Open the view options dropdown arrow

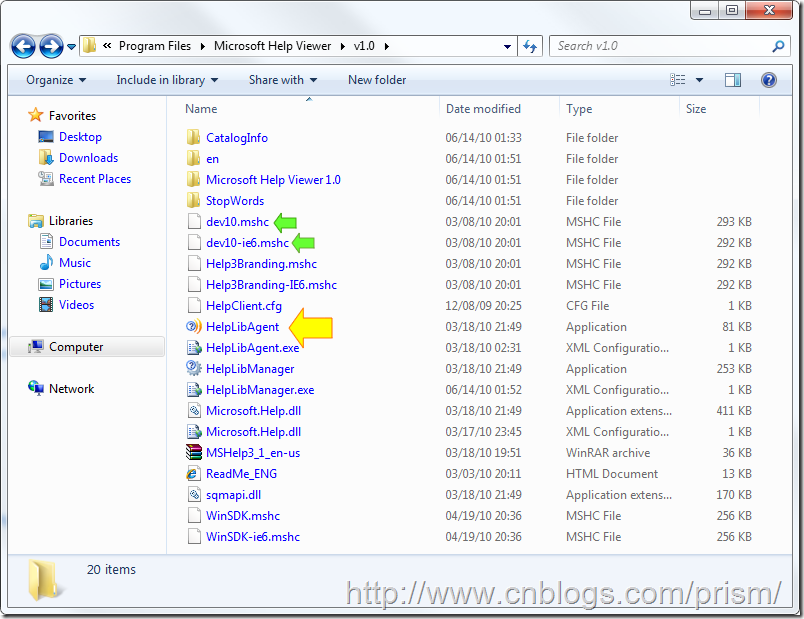[699, 80]
